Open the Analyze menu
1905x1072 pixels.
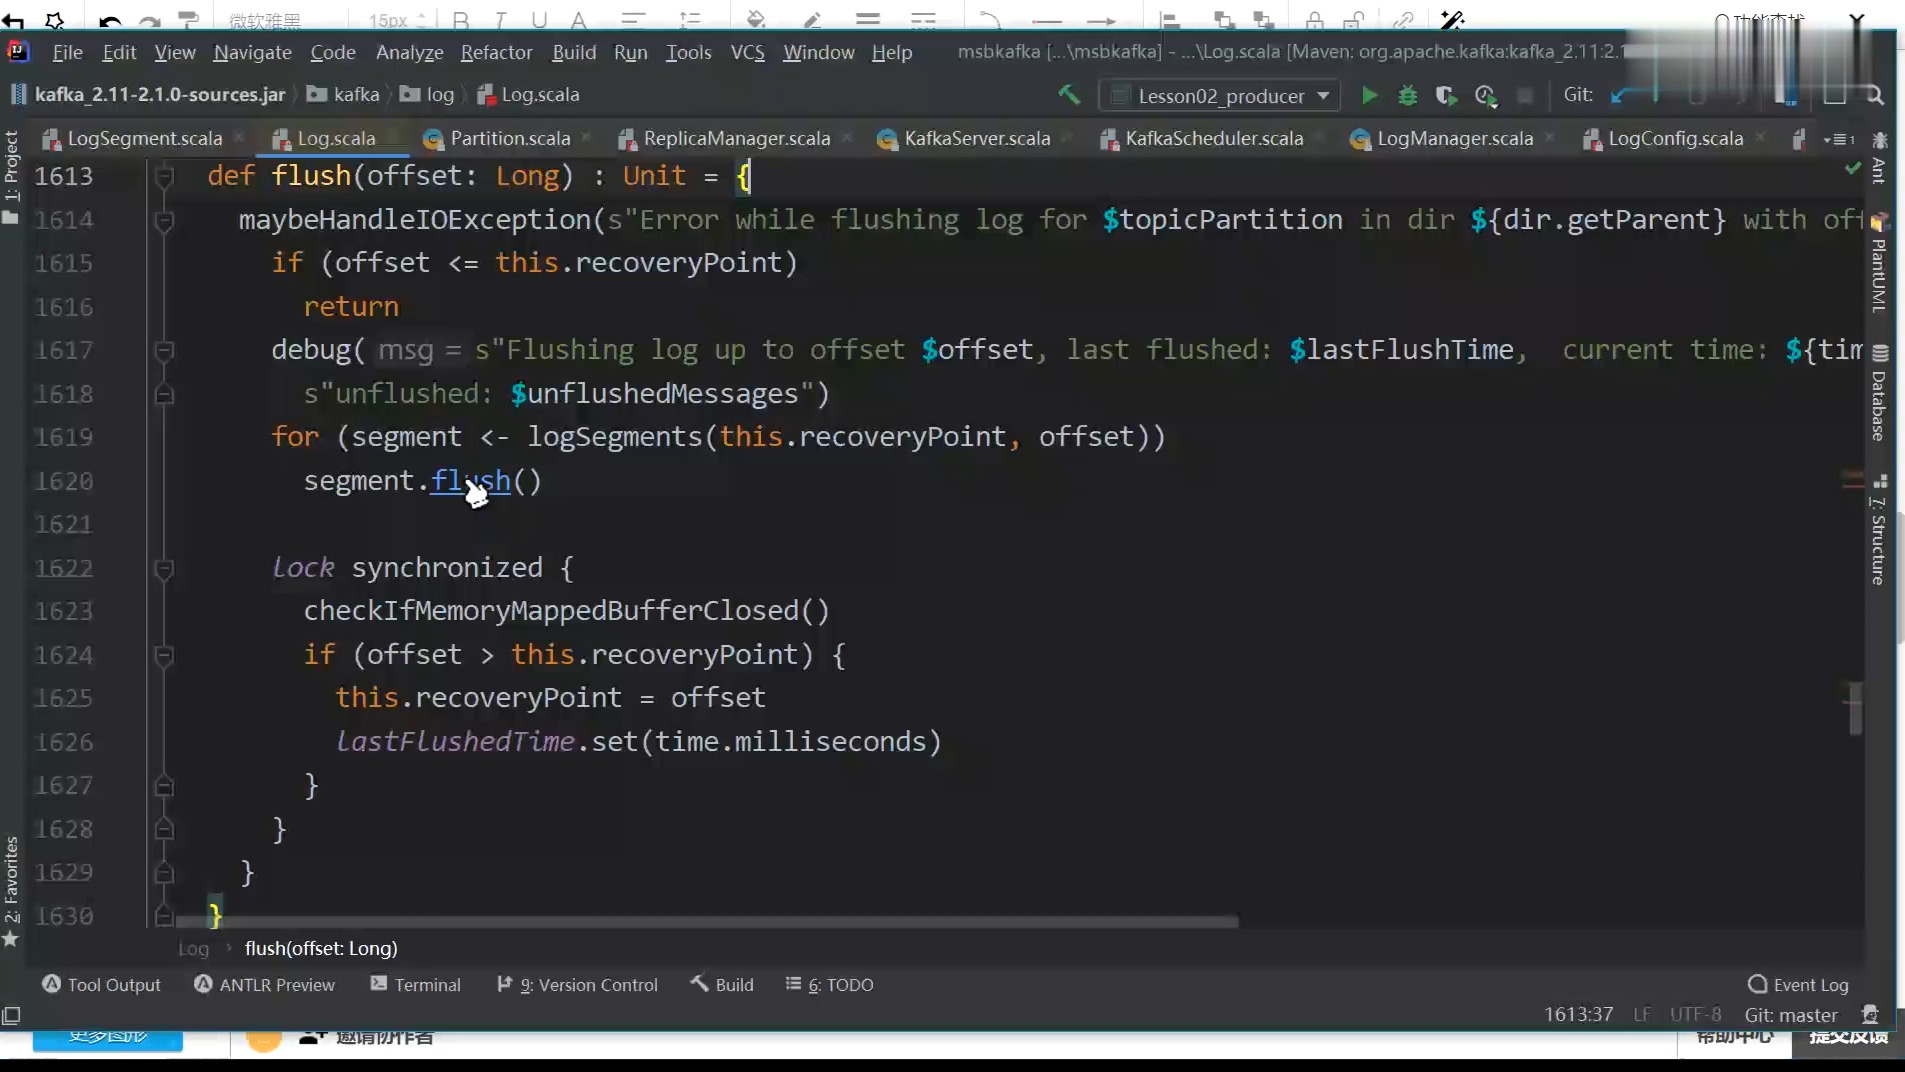point(409,52)
